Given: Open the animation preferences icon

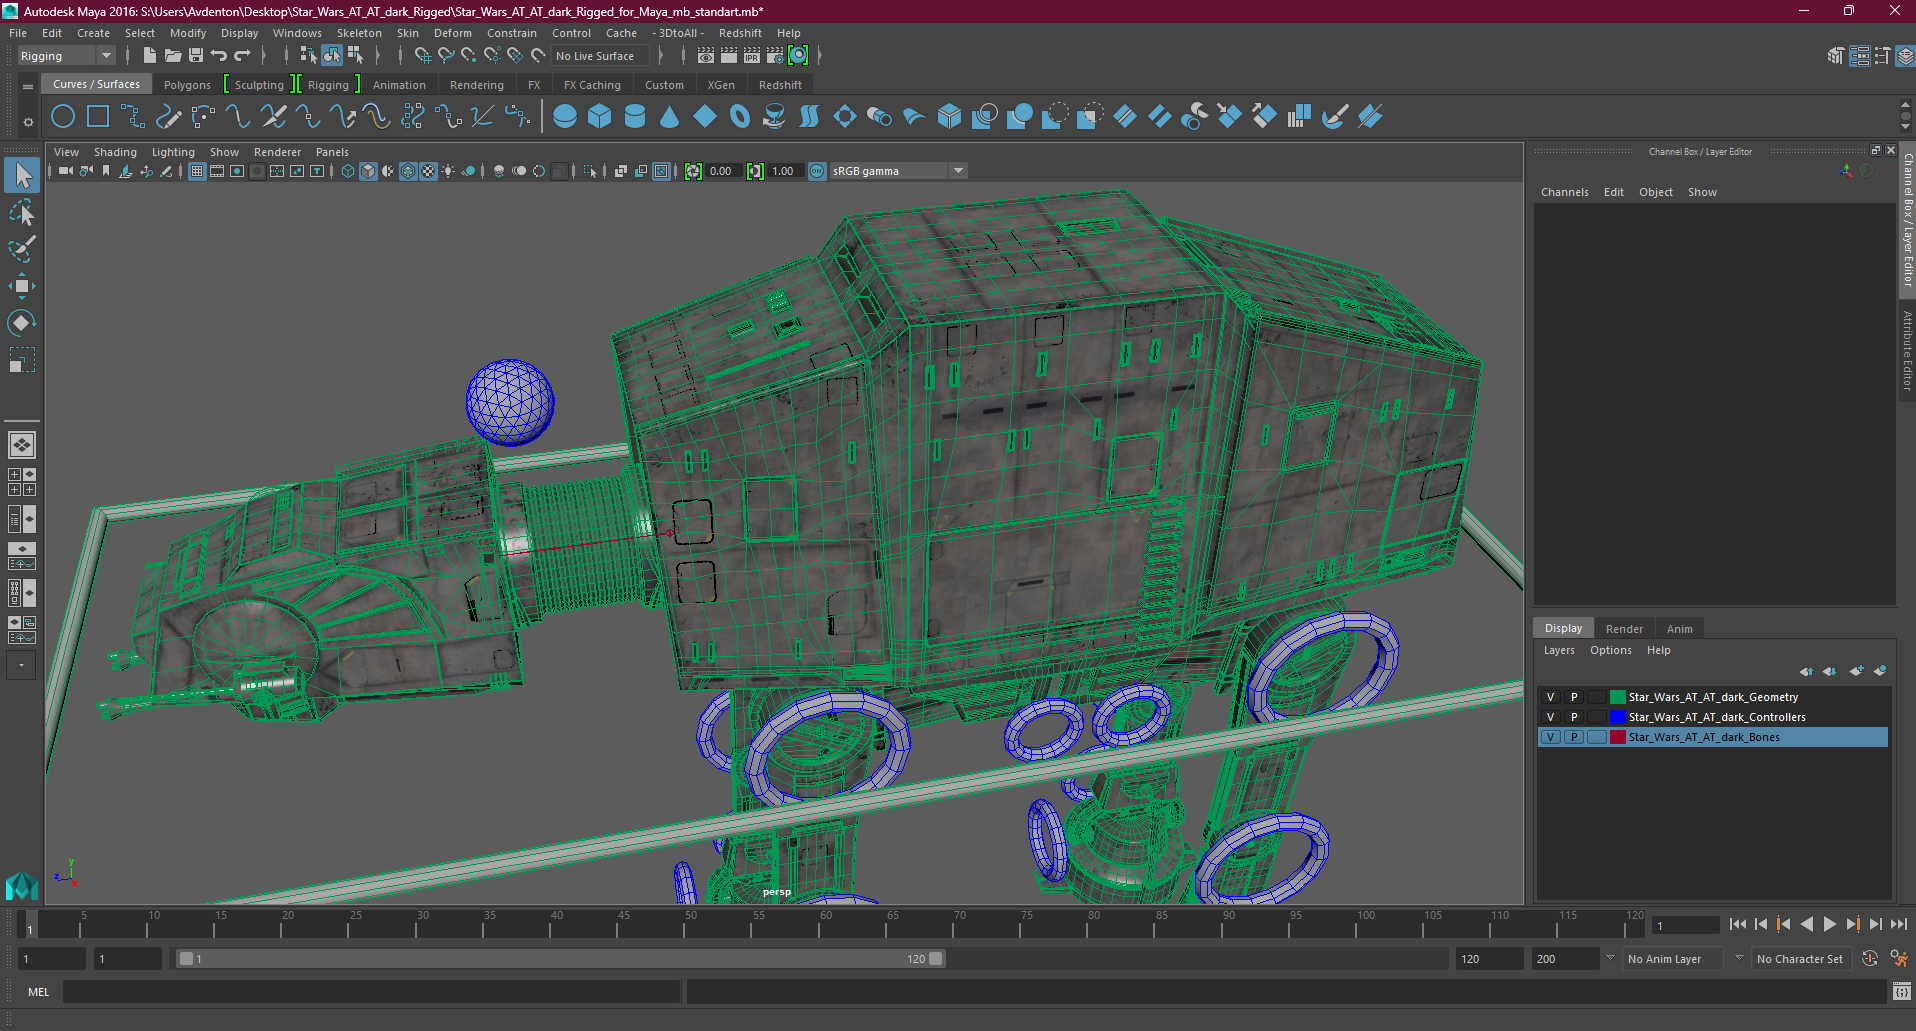Looking at the screenshot, I should click(x=1899, y=959).
